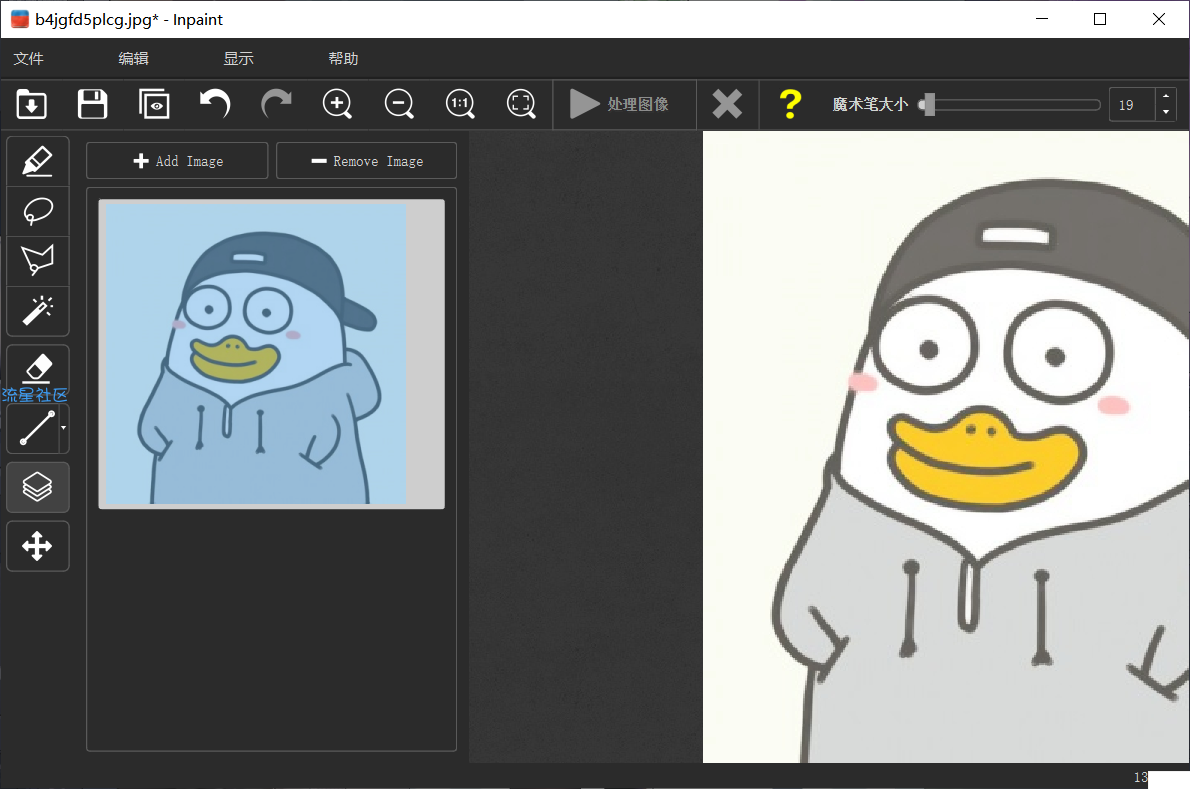Image resolution: width=1190 pixels, height=789 pixels.
Task: Zoom in on the image
Action: coord(338,104)
